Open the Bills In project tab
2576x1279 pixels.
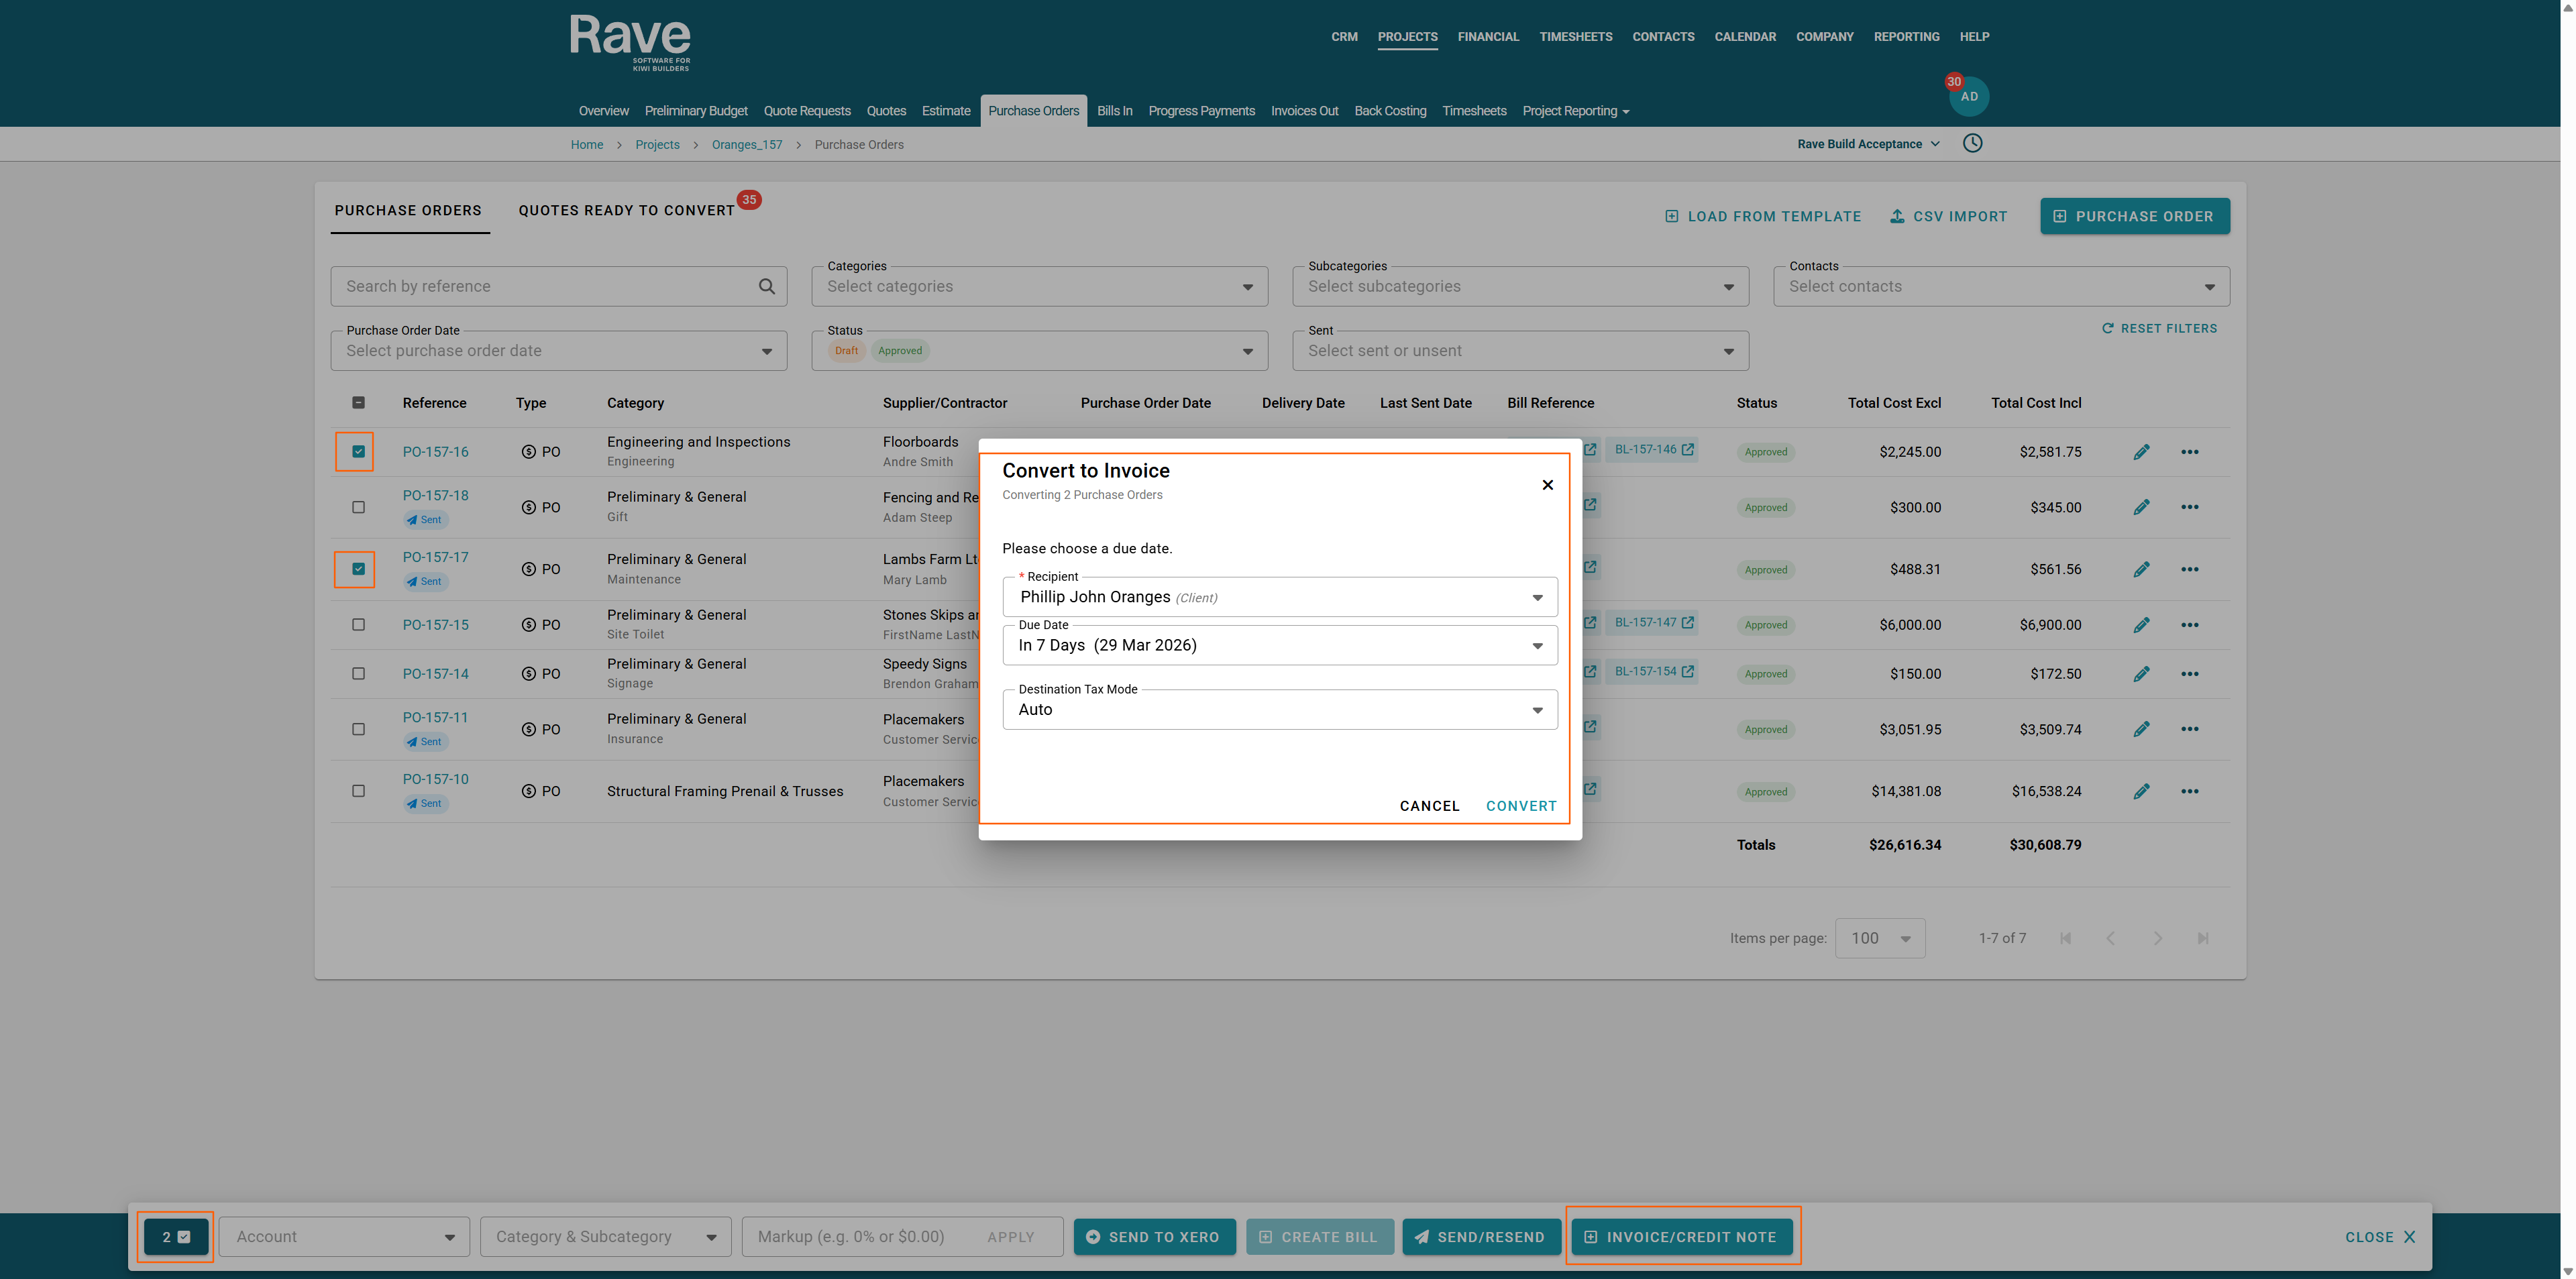click(1114, 111)
